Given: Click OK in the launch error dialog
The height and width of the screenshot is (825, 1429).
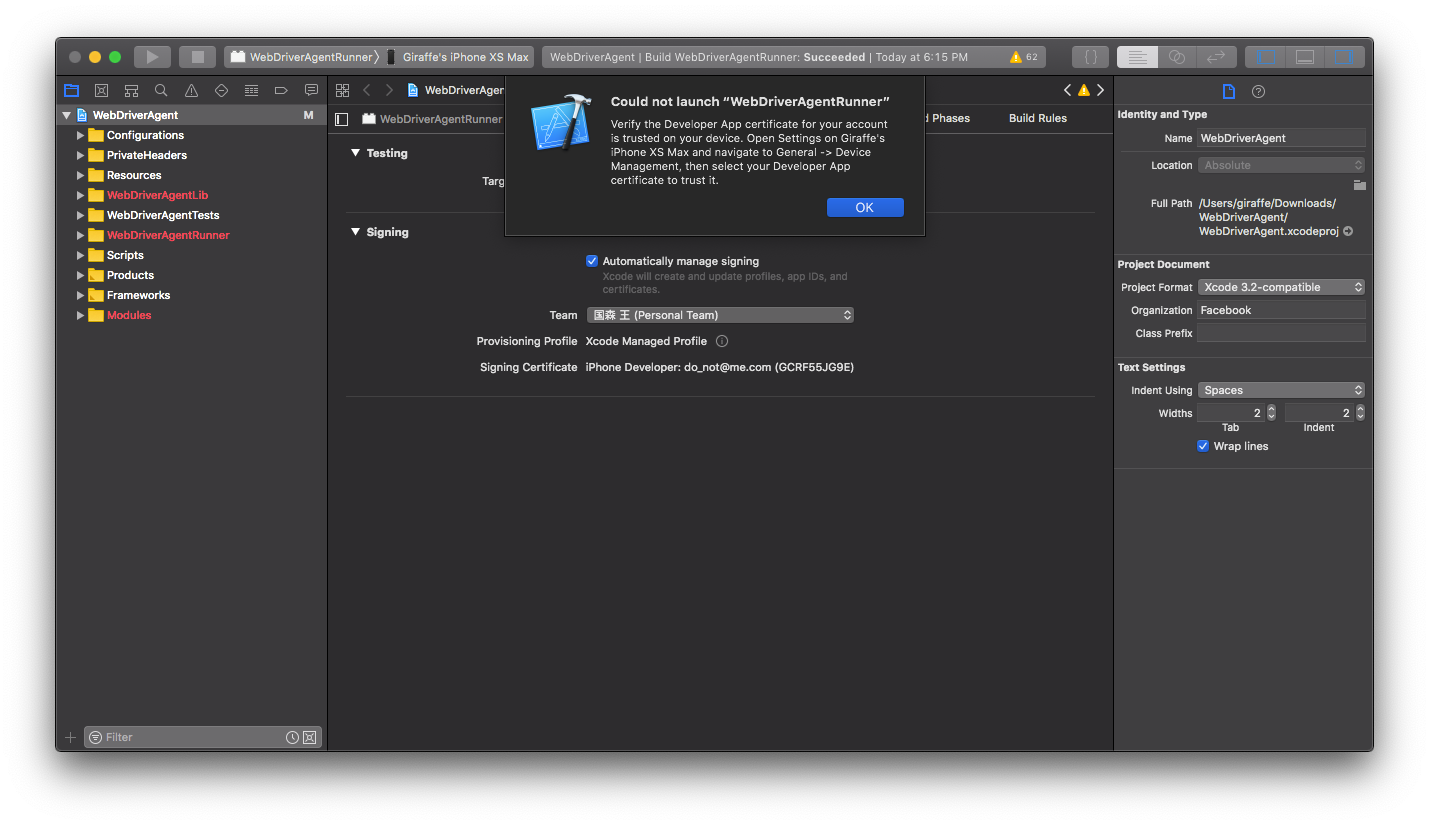Looking at the screenshot, I should pyautogui.click(x=865, y=207).
